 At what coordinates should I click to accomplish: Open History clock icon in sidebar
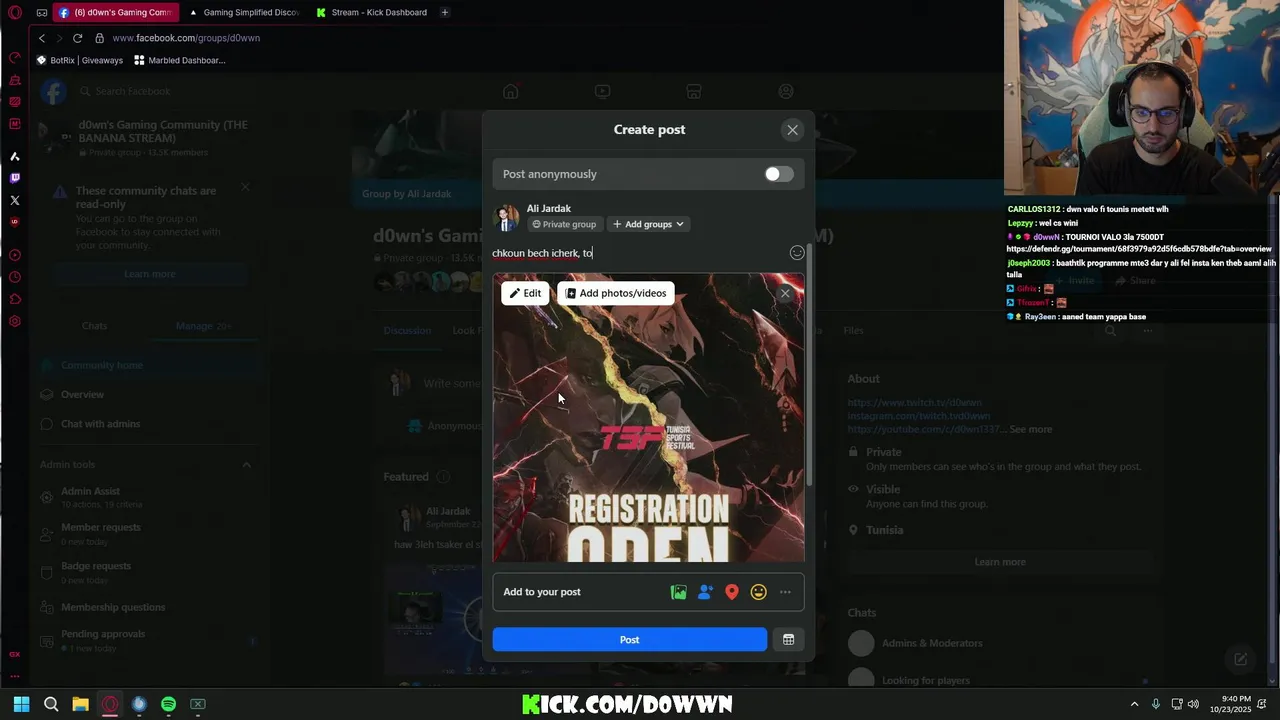pyautogui.click(x=15, y=277)
